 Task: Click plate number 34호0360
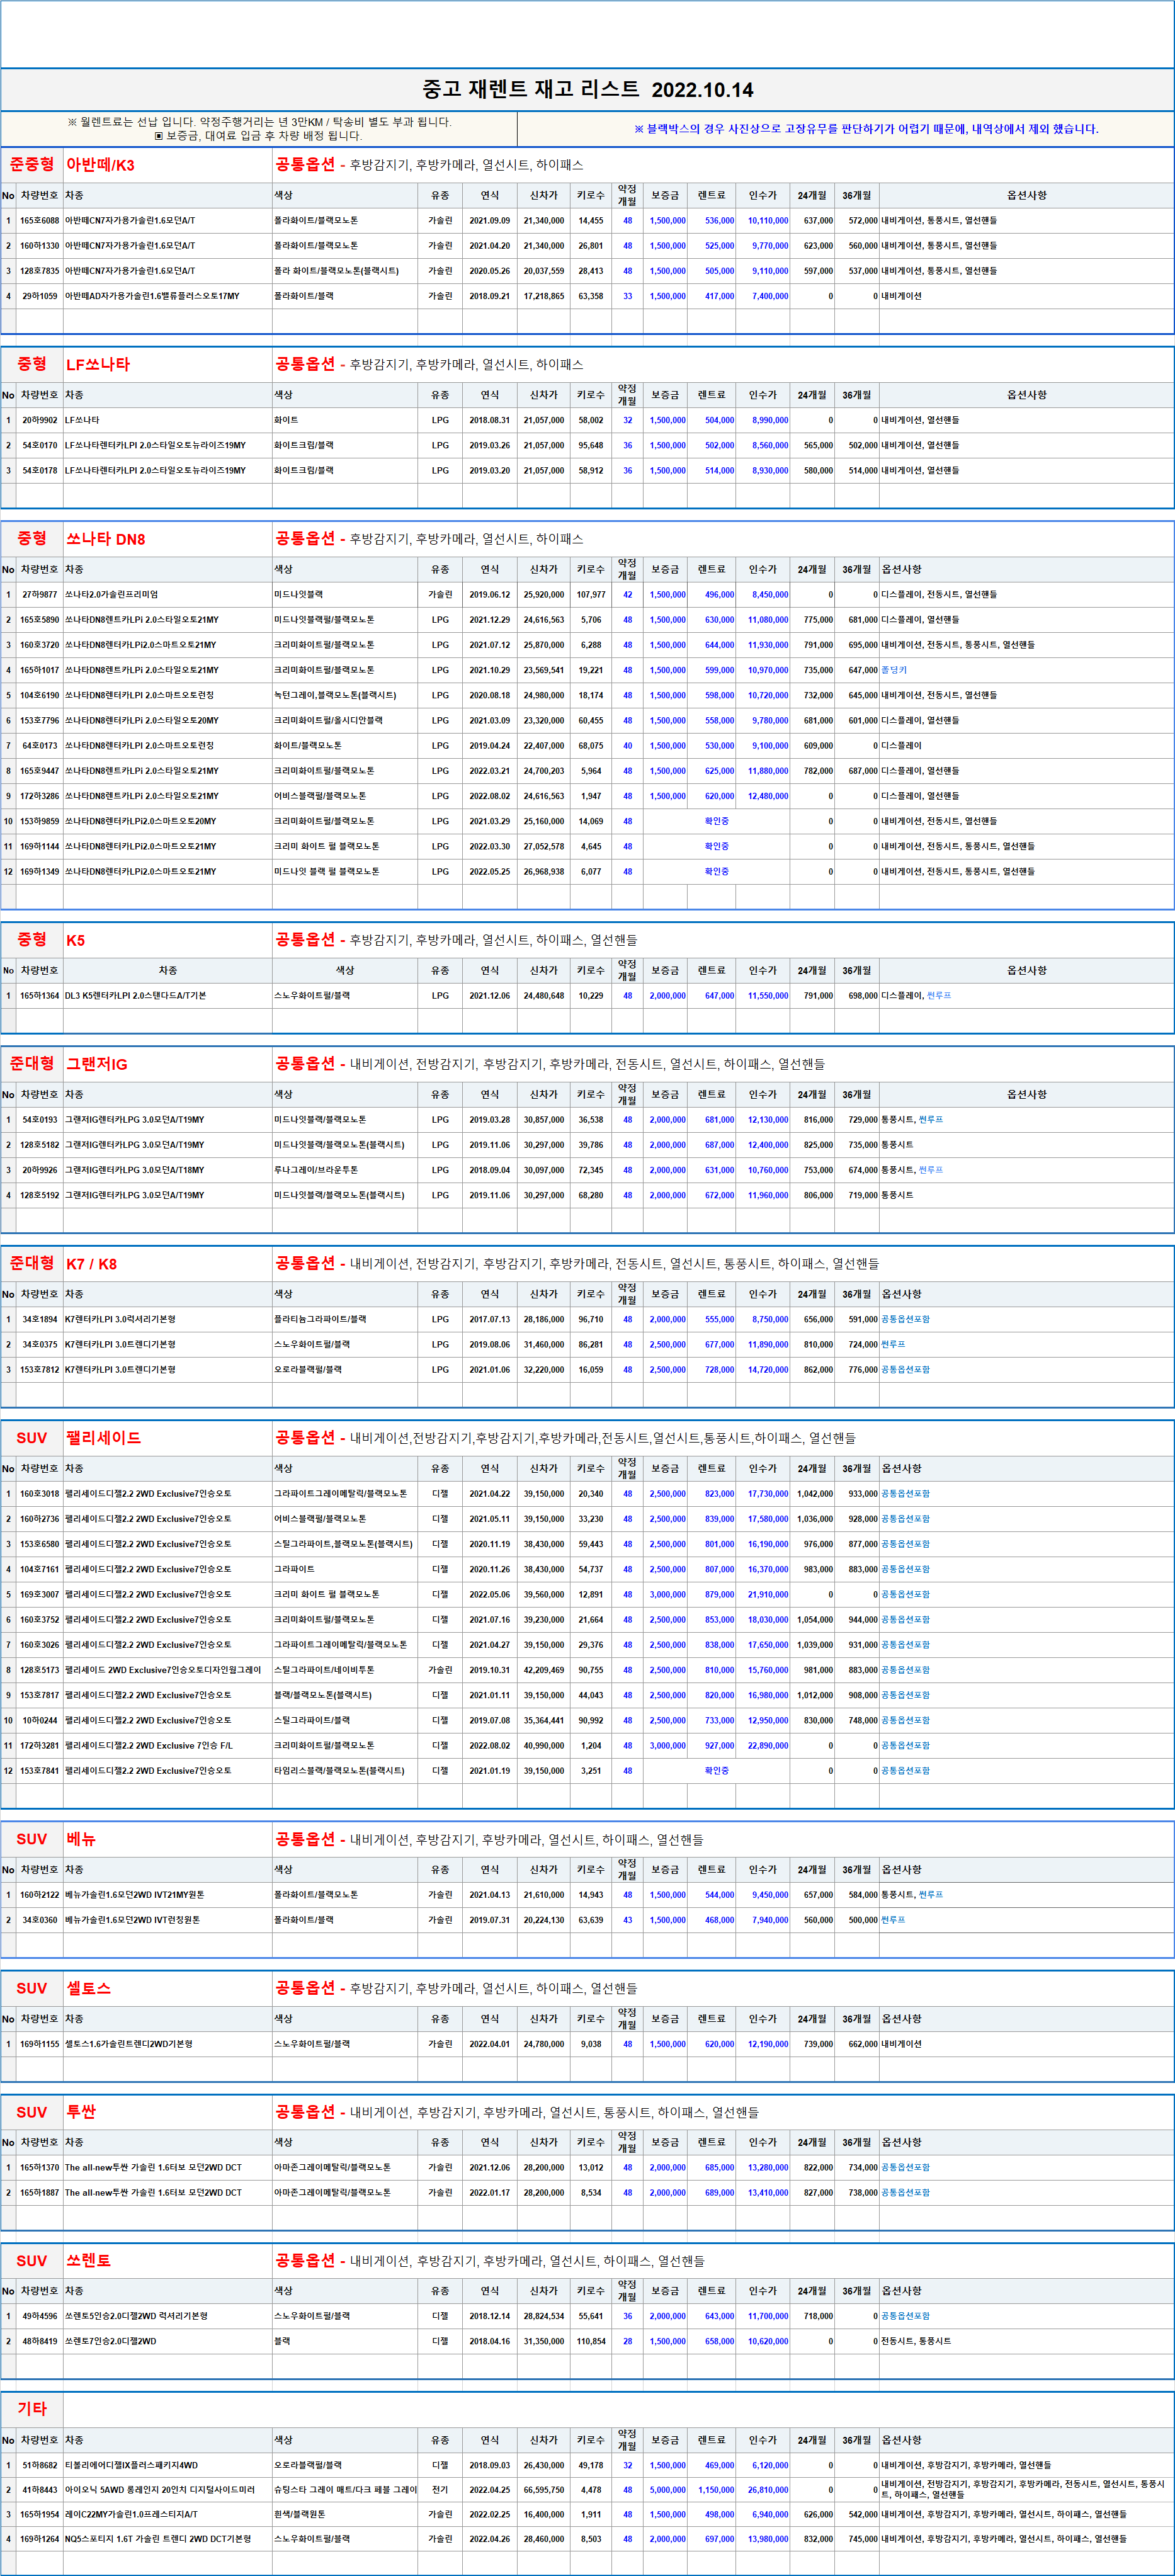point(40,1920)
